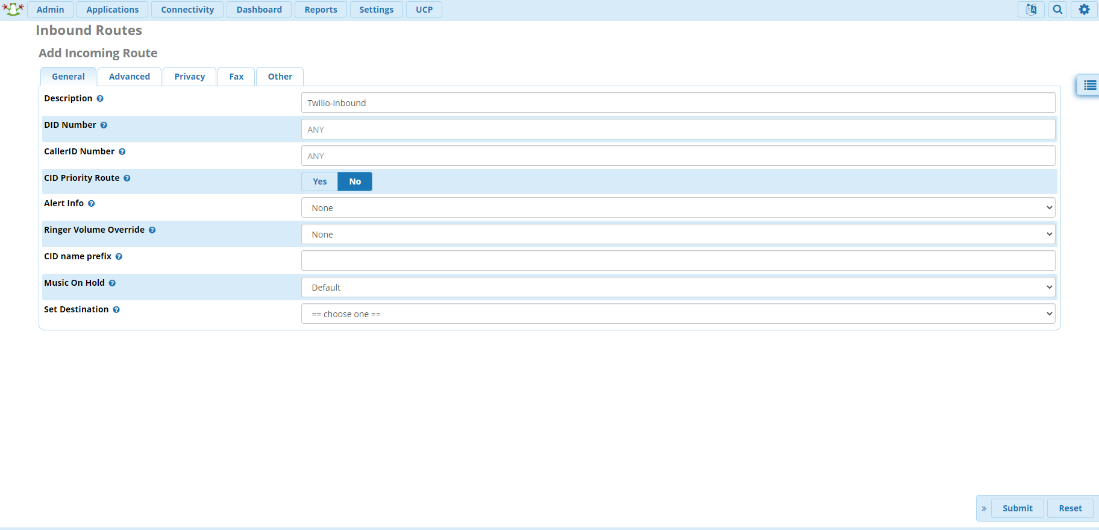Viewport: 1099px width, 530px height.
Task: Click the Reset button
Action: click(1070, 508)
